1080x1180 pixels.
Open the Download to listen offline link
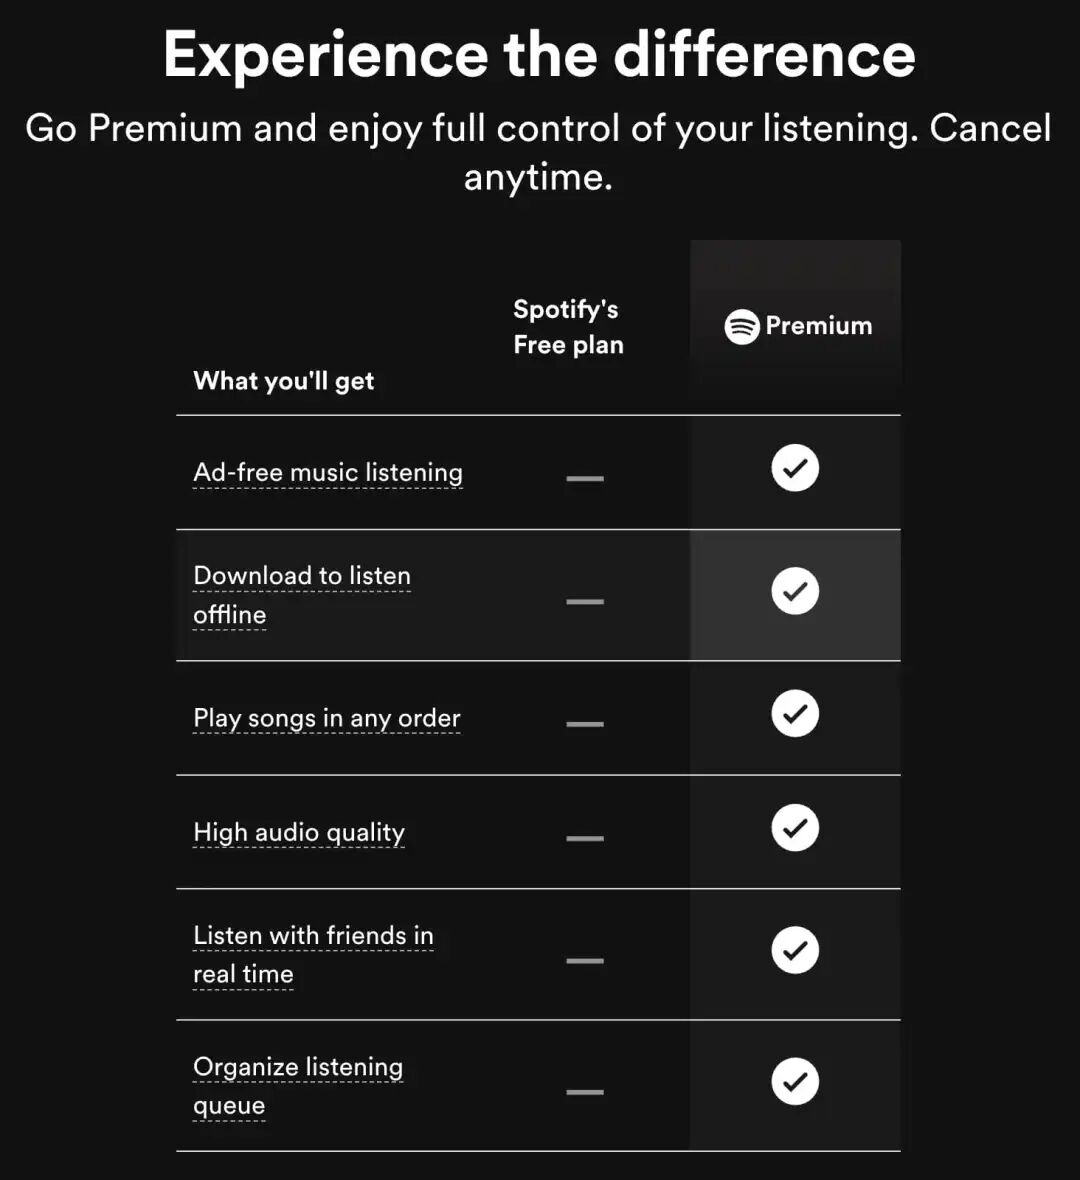click(x=302, y=595)
